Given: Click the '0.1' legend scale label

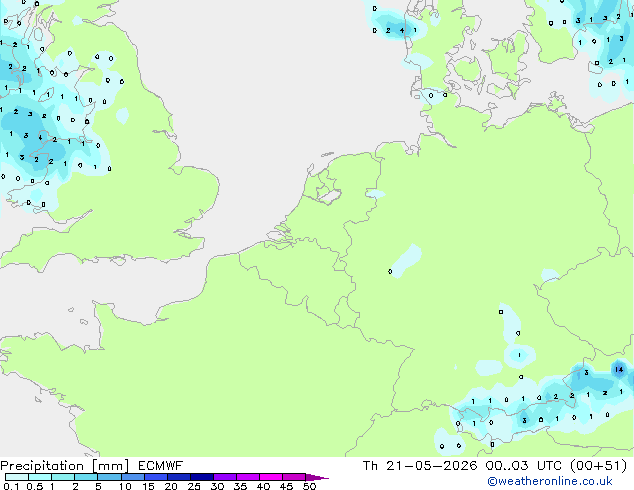Looking at the screenshot, I should pos(11,486).
